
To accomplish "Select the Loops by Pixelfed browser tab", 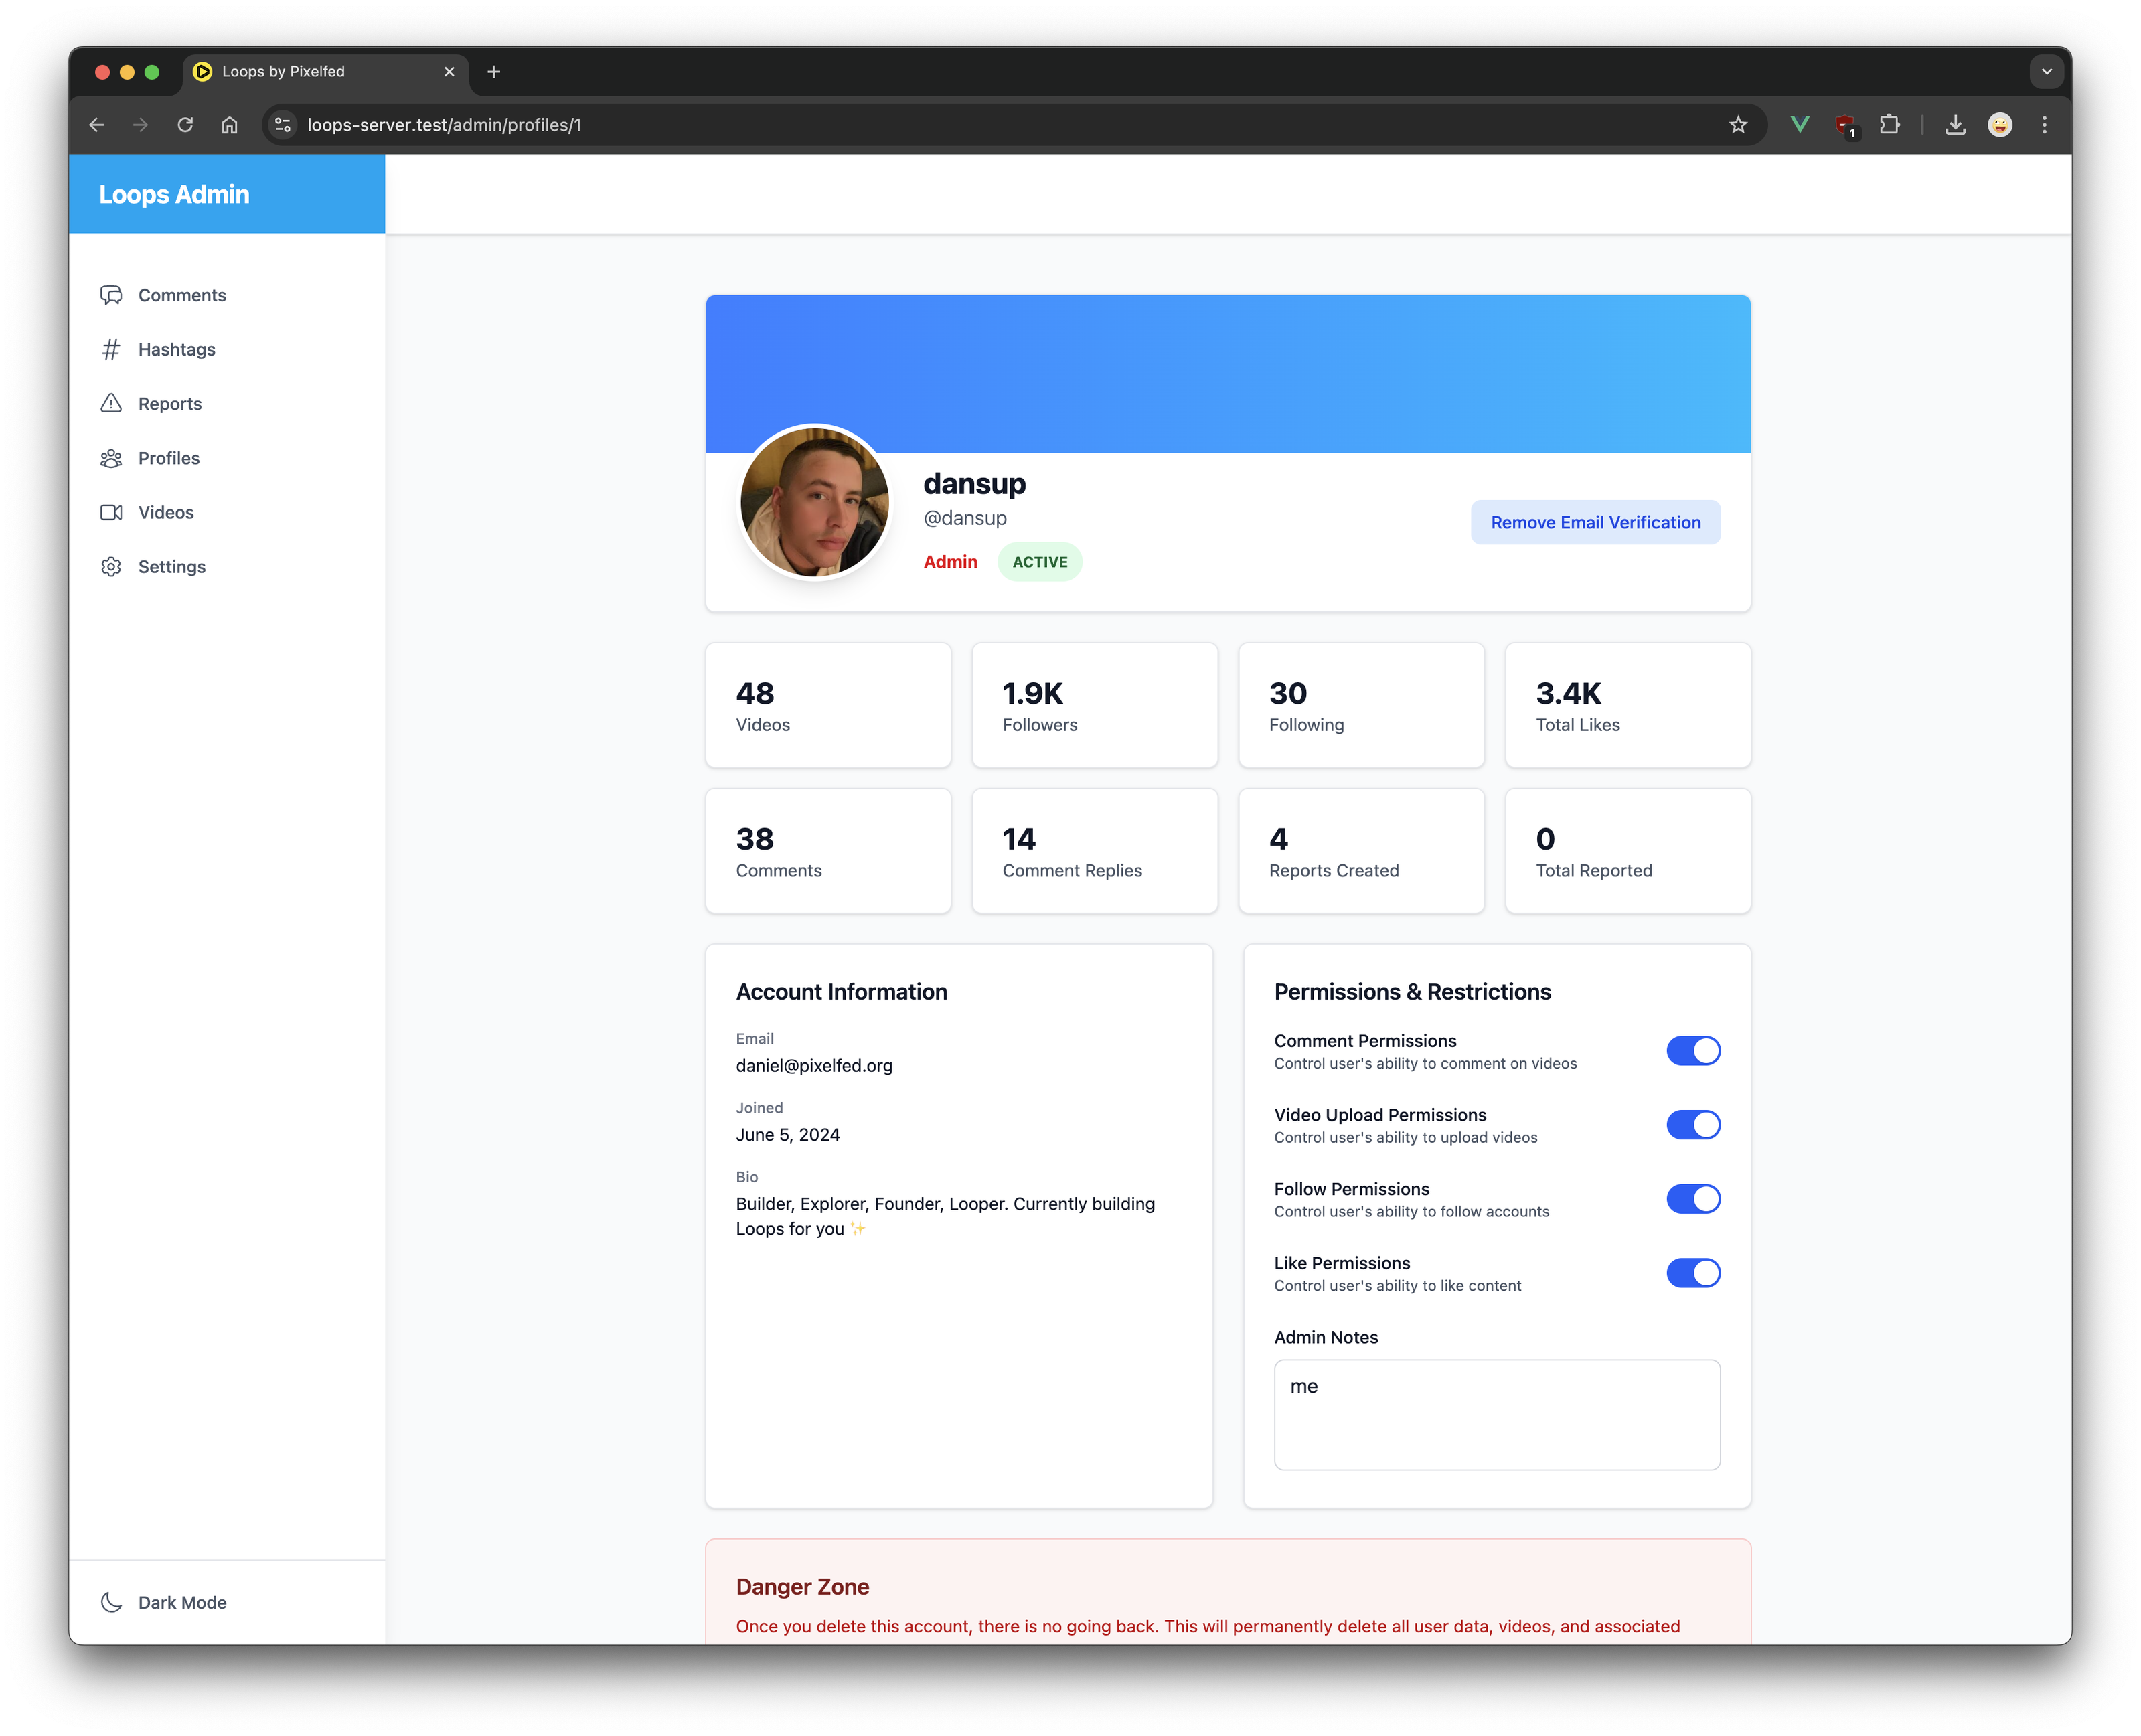I will click(x=325, y=71).
